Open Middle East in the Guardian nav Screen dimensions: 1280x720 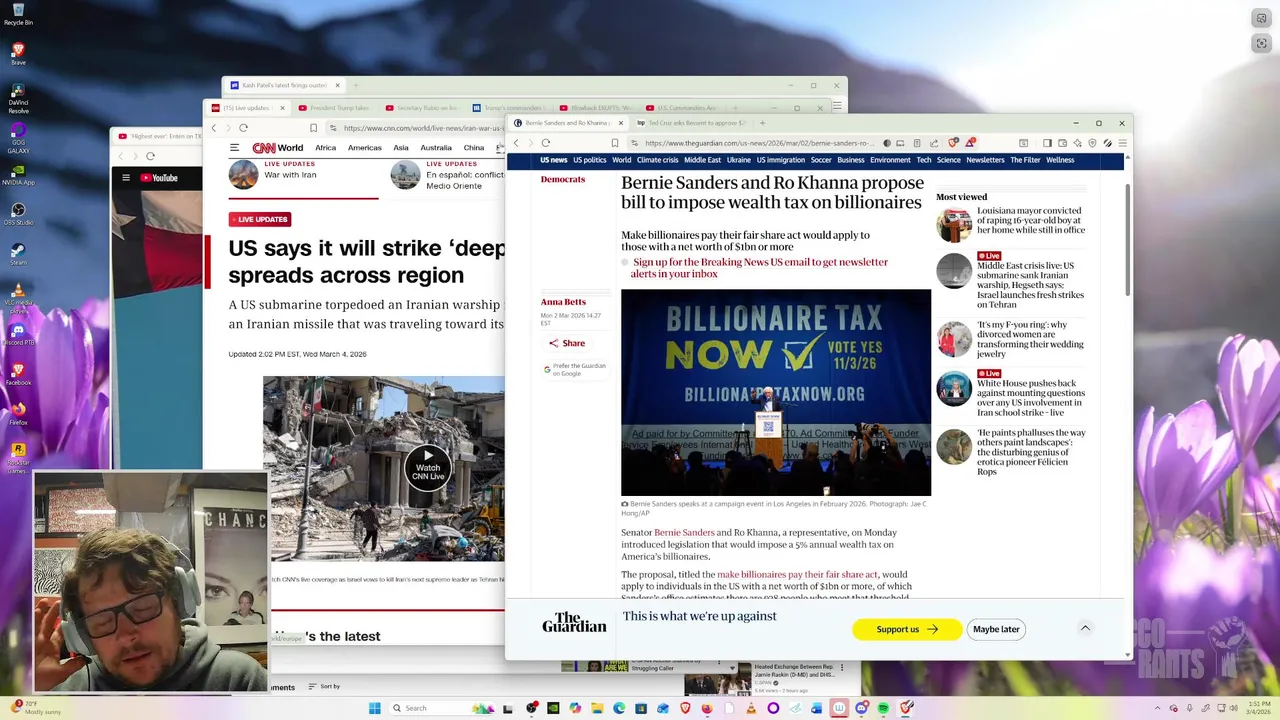coord(702,160)
